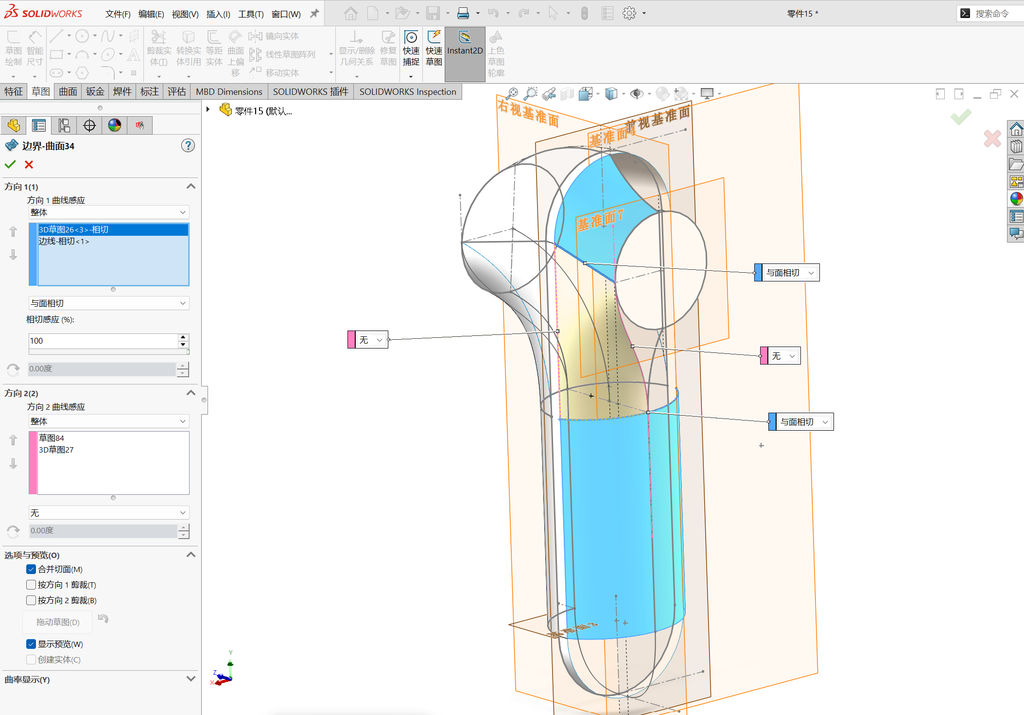Accept boundary surface with green checkmark in panel
The width and height of the screenshot is (1024, 715).
click(x=10, y=165)
